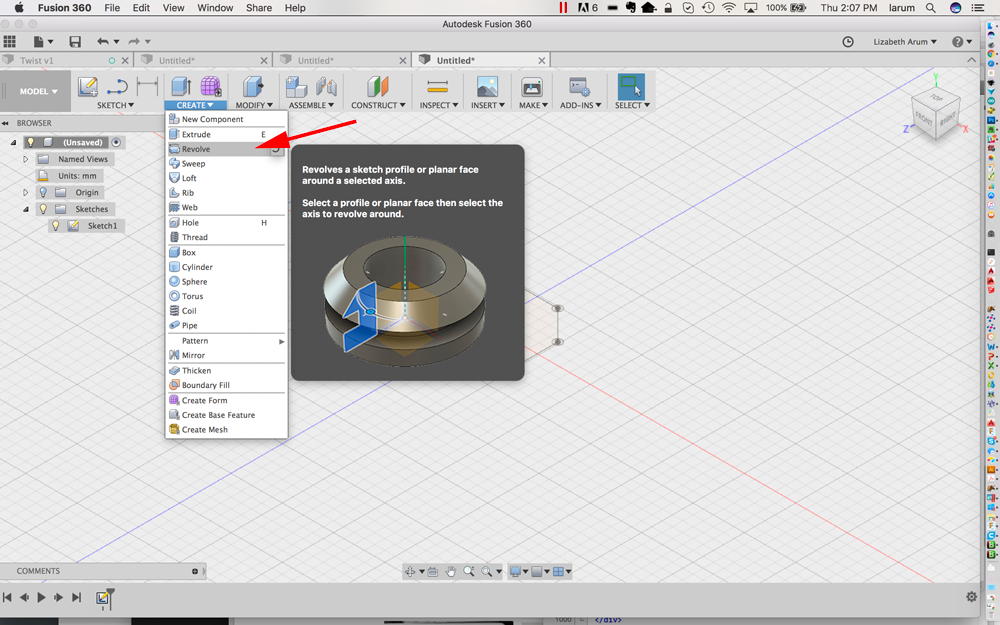The height and width of the screenshot is (625, 1000).
Task: Select the Sketch1 feature in the timeline
Action: [x=102, y=598]
